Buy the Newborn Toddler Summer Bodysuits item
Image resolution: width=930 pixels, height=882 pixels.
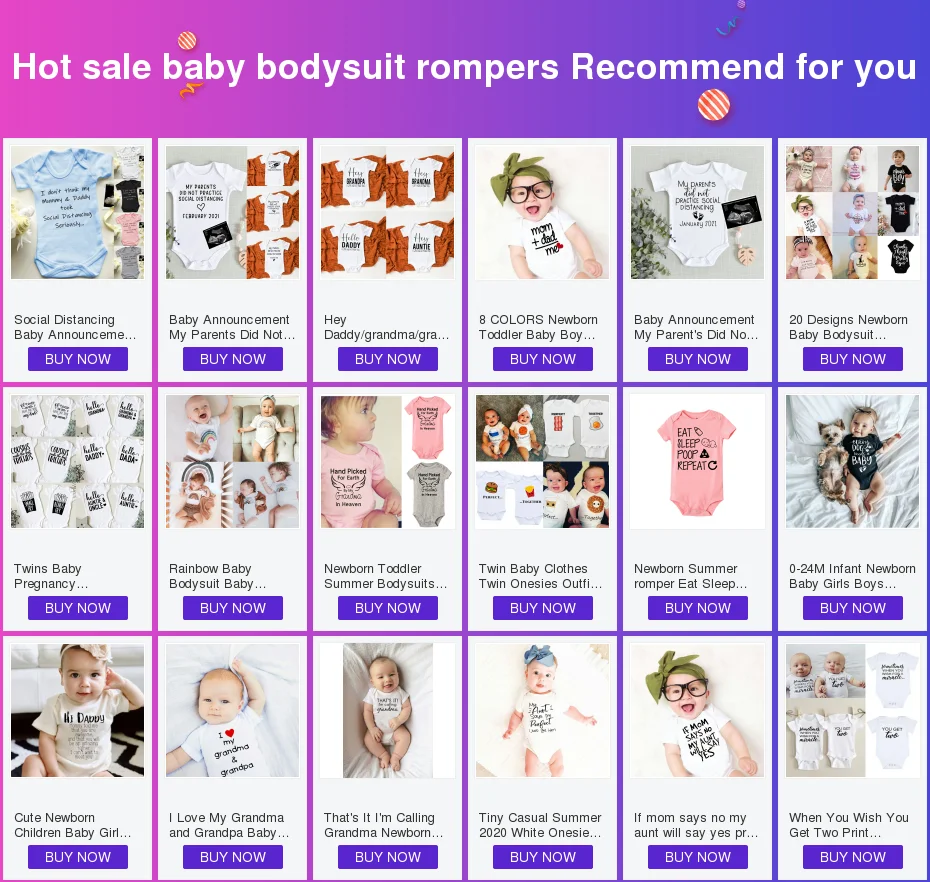click(x=388, y=608)
